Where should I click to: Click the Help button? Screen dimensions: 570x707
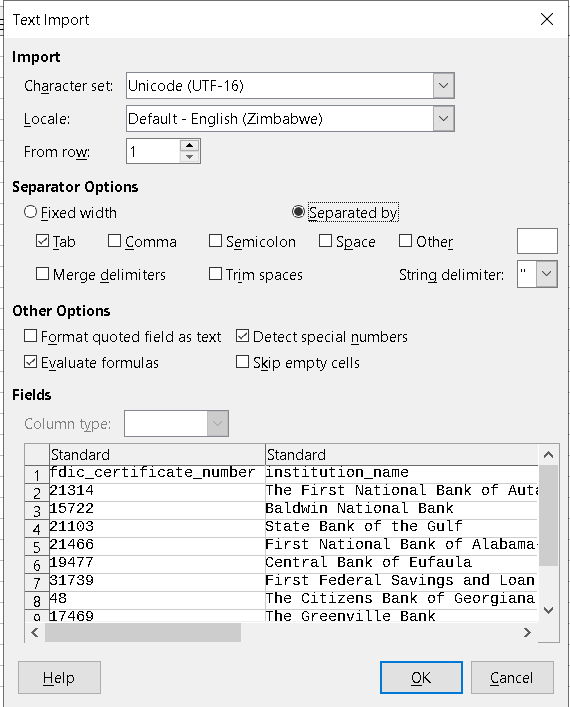[x=59, y=677]
